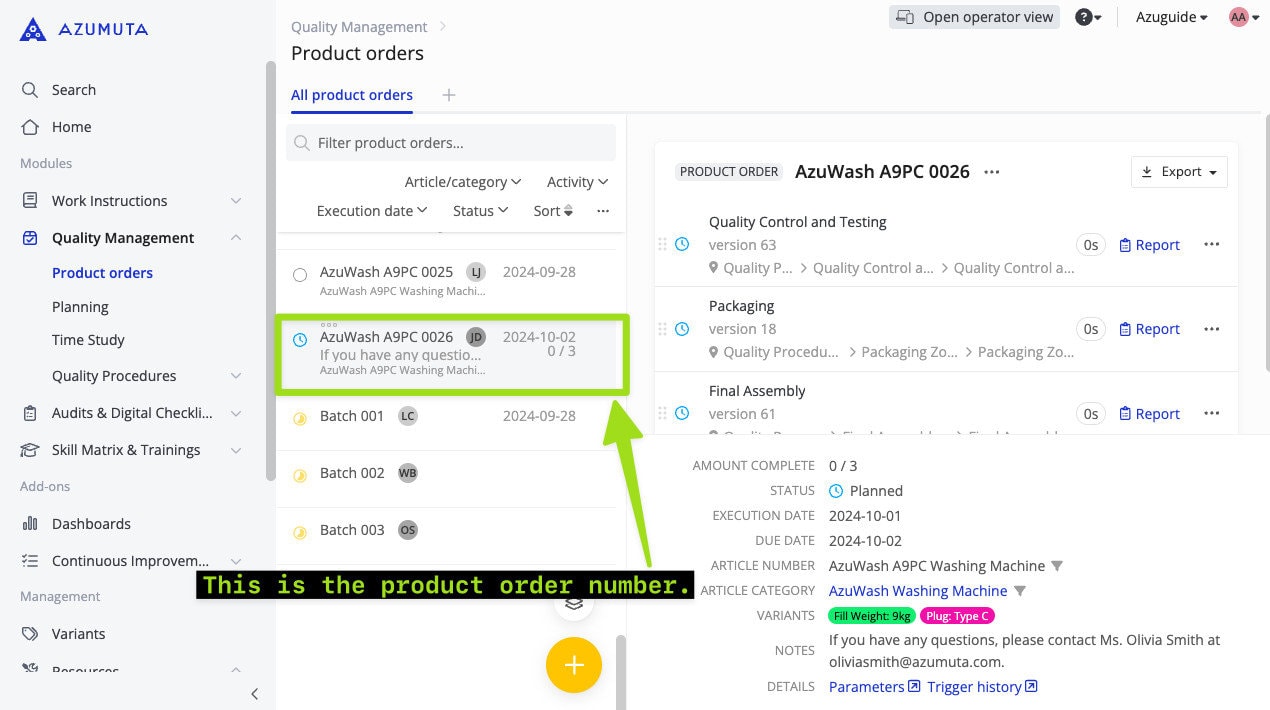The image size is (1270, 710).
Task: Open the Search sidebar icon
Action: coord(31,89)
